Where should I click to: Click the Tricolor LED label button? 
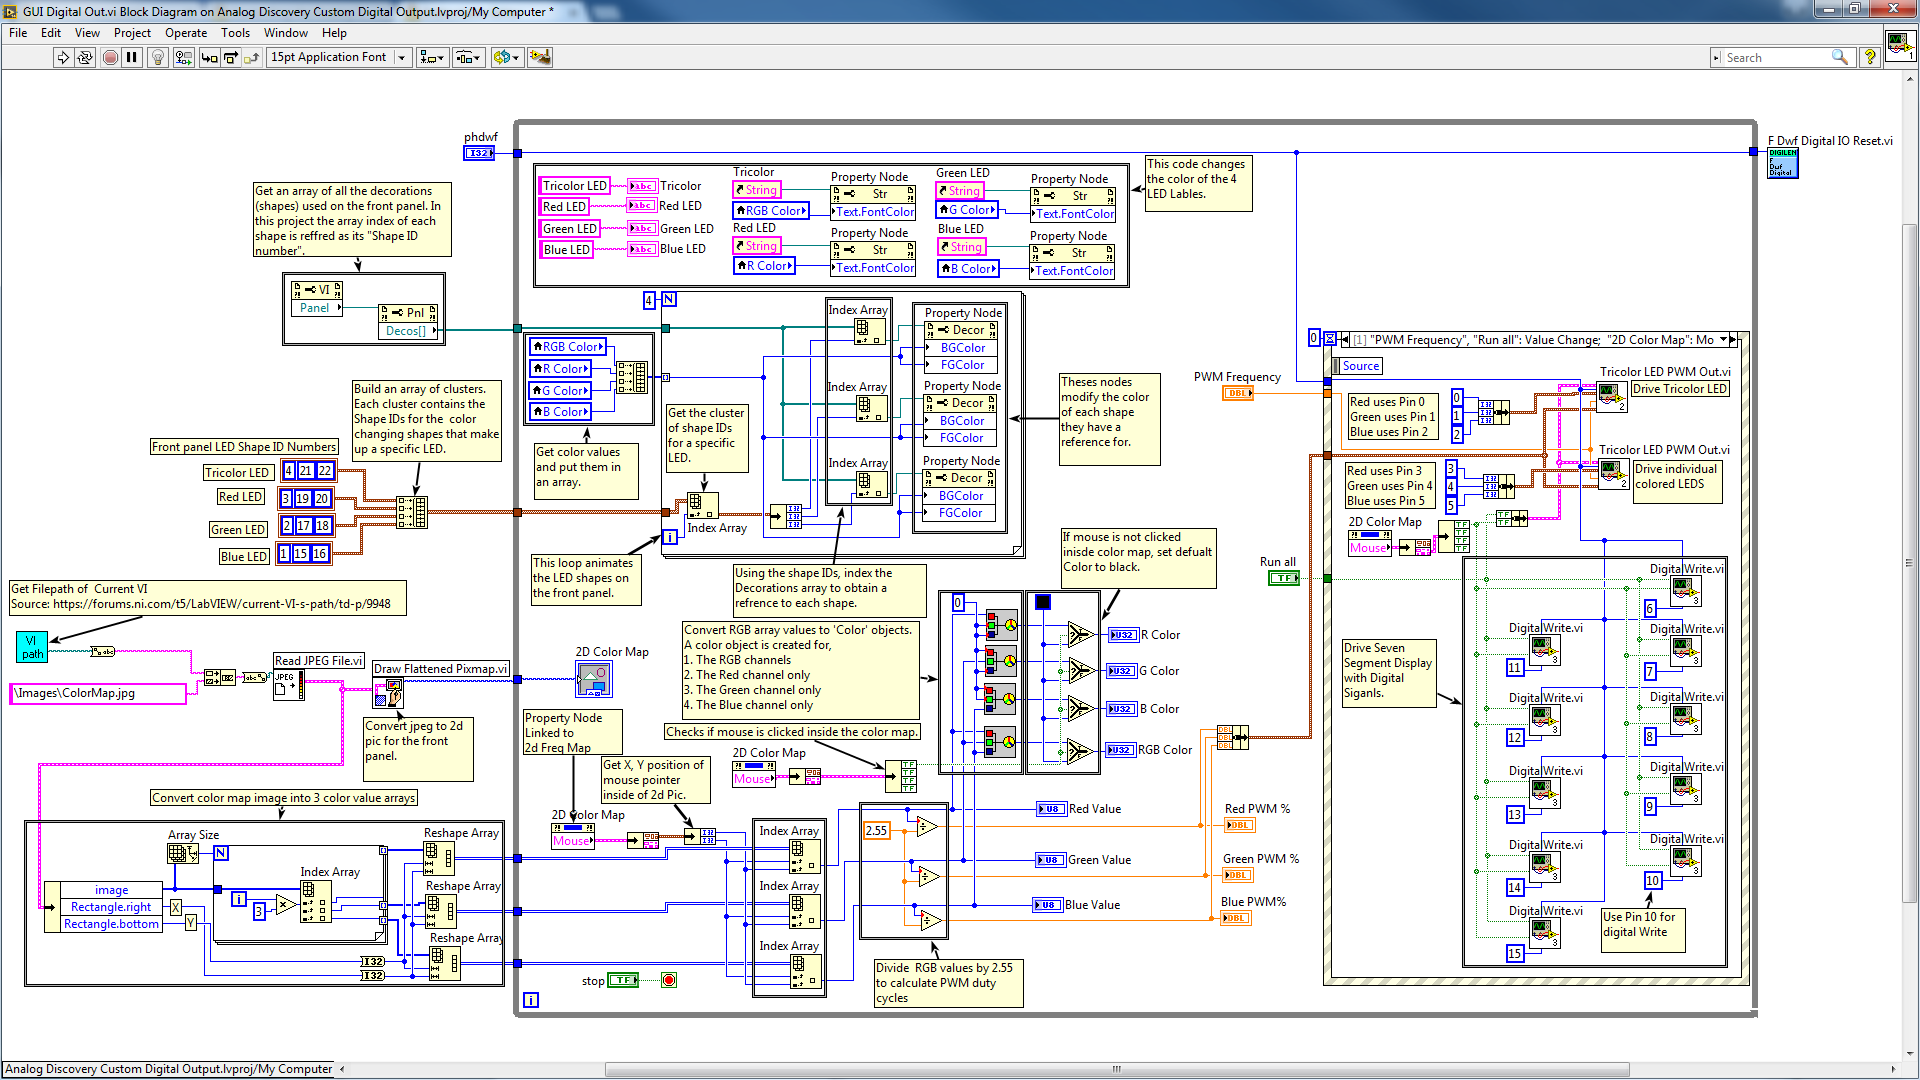[x=574, y=186]
